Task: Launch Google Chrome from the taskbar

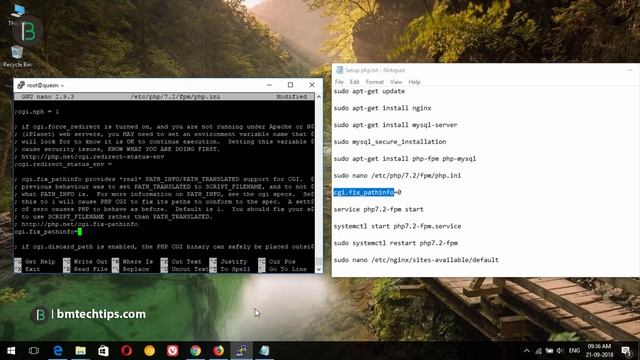Action: (x=196, y=351)
